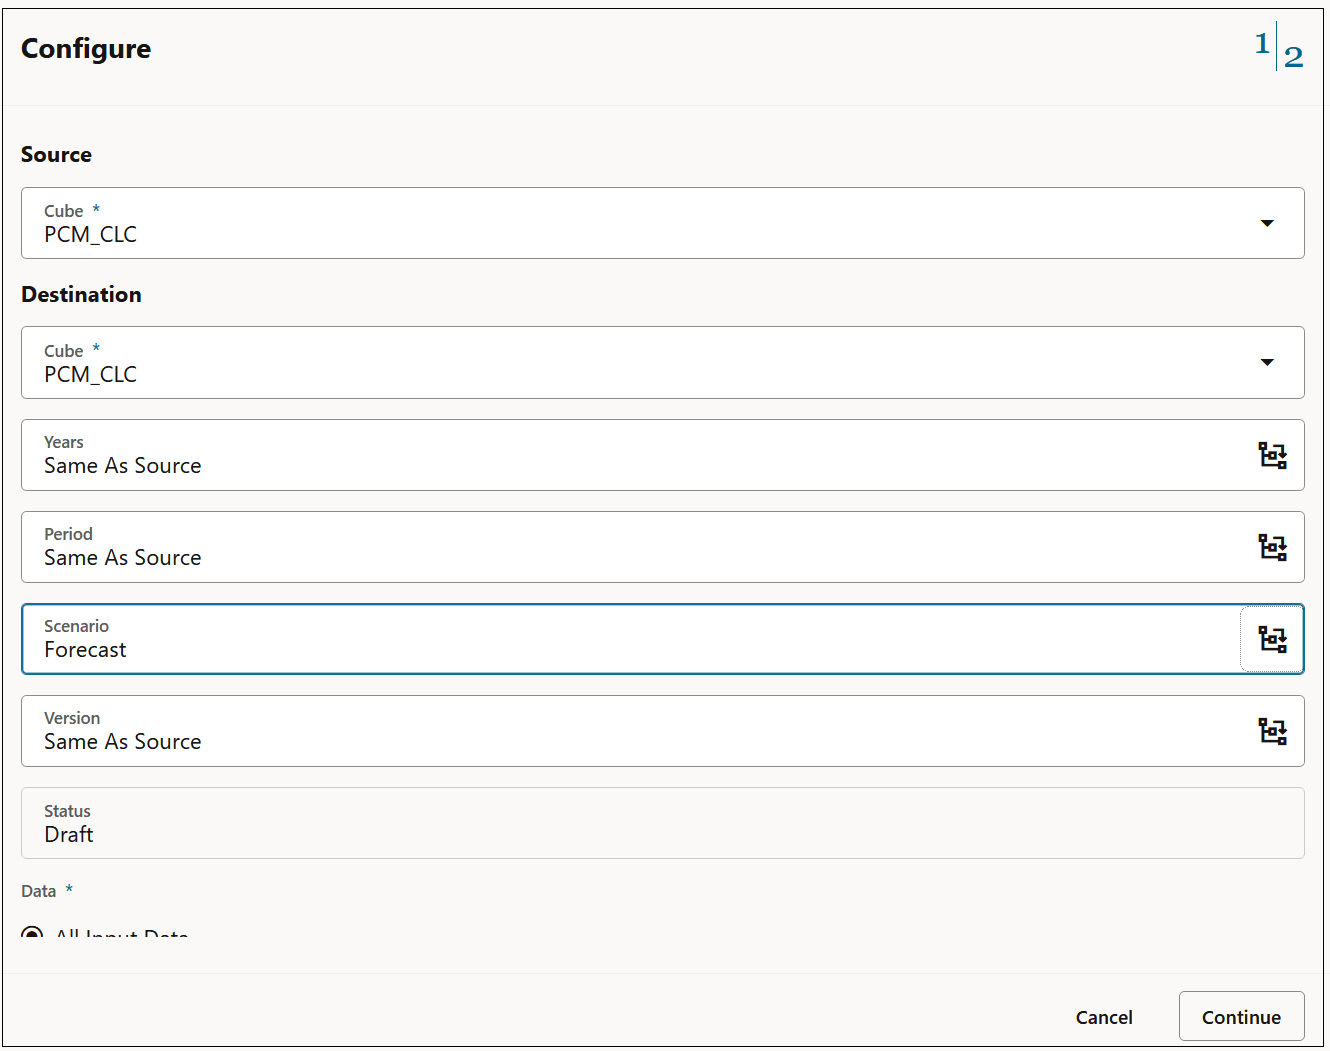
Task: Click Continue to proceed
Action: (x=1242, y=1016)
